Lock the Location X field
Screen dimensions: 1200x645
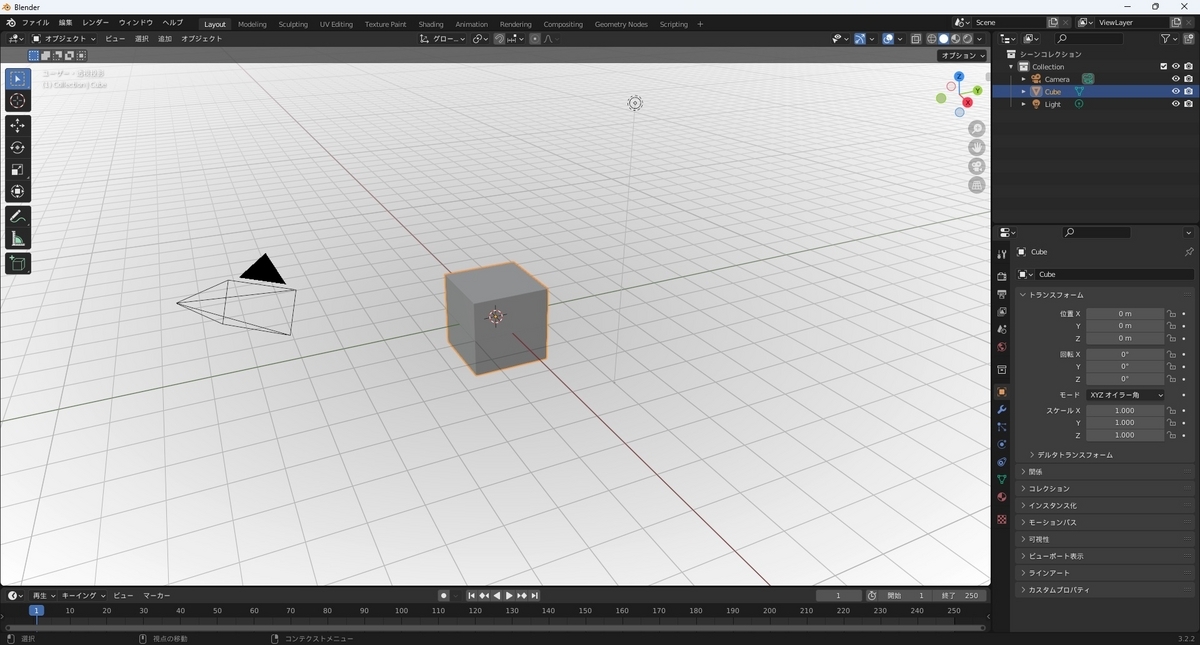(1171, 314)
